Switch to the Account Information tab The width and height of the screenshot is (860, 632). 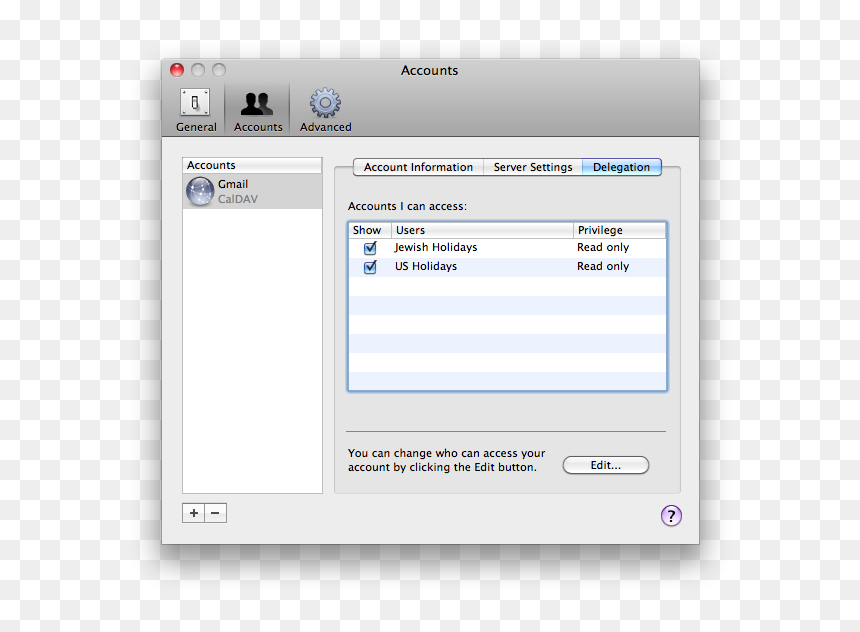418,167
